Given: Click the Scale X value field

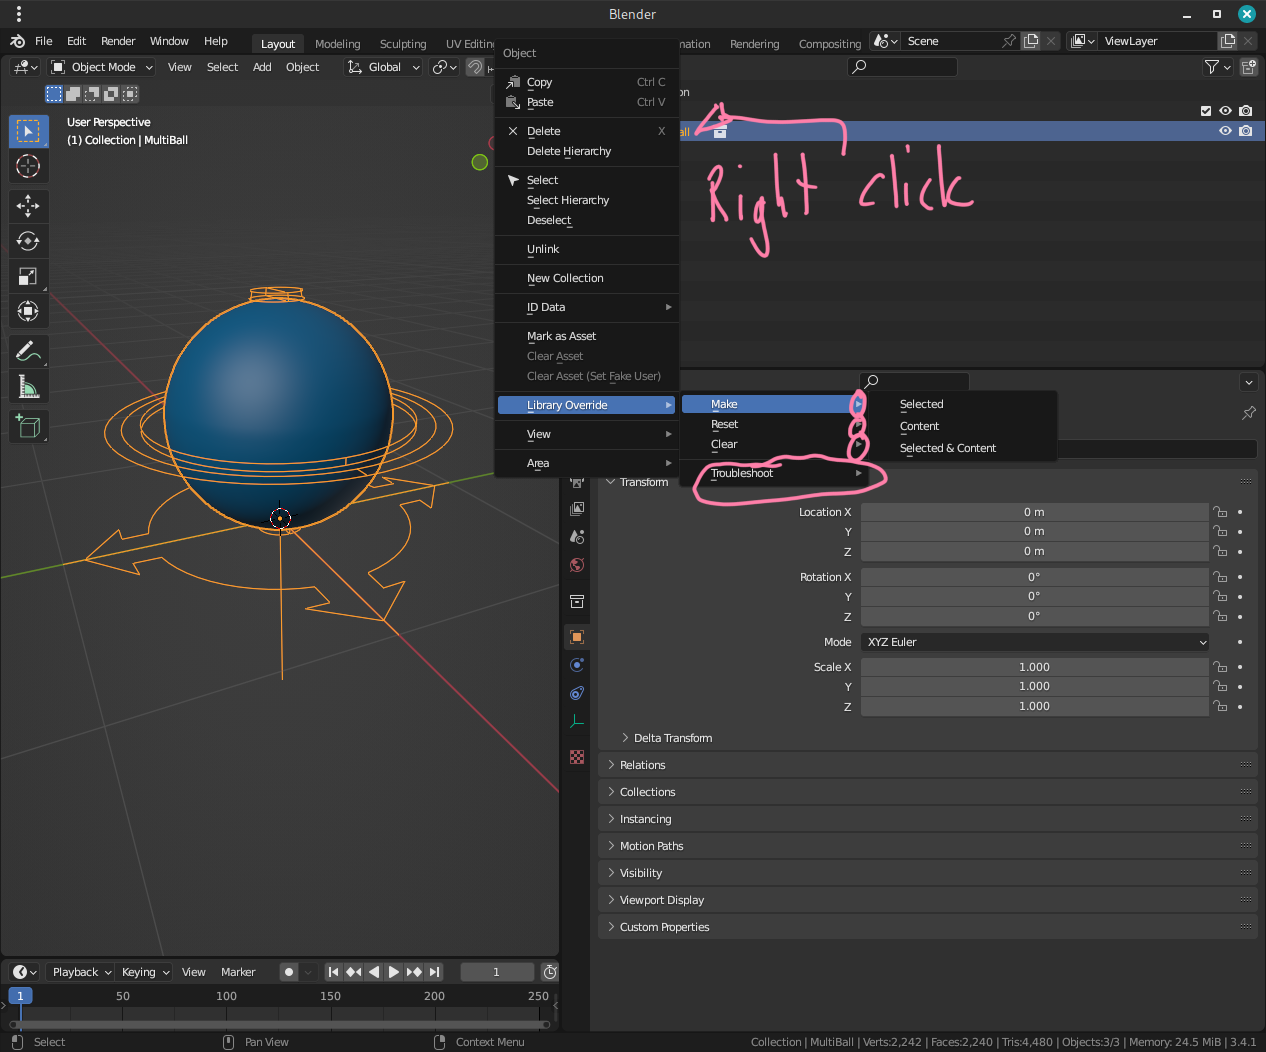Looking at the screenshot, I should coord(1034,667).
